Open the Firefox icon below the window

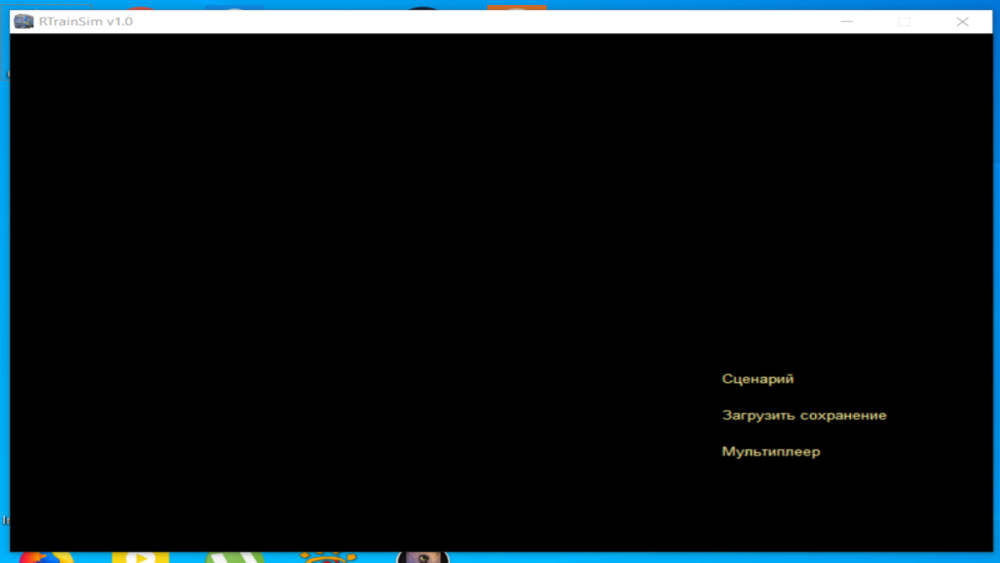[x=47, y=557]
